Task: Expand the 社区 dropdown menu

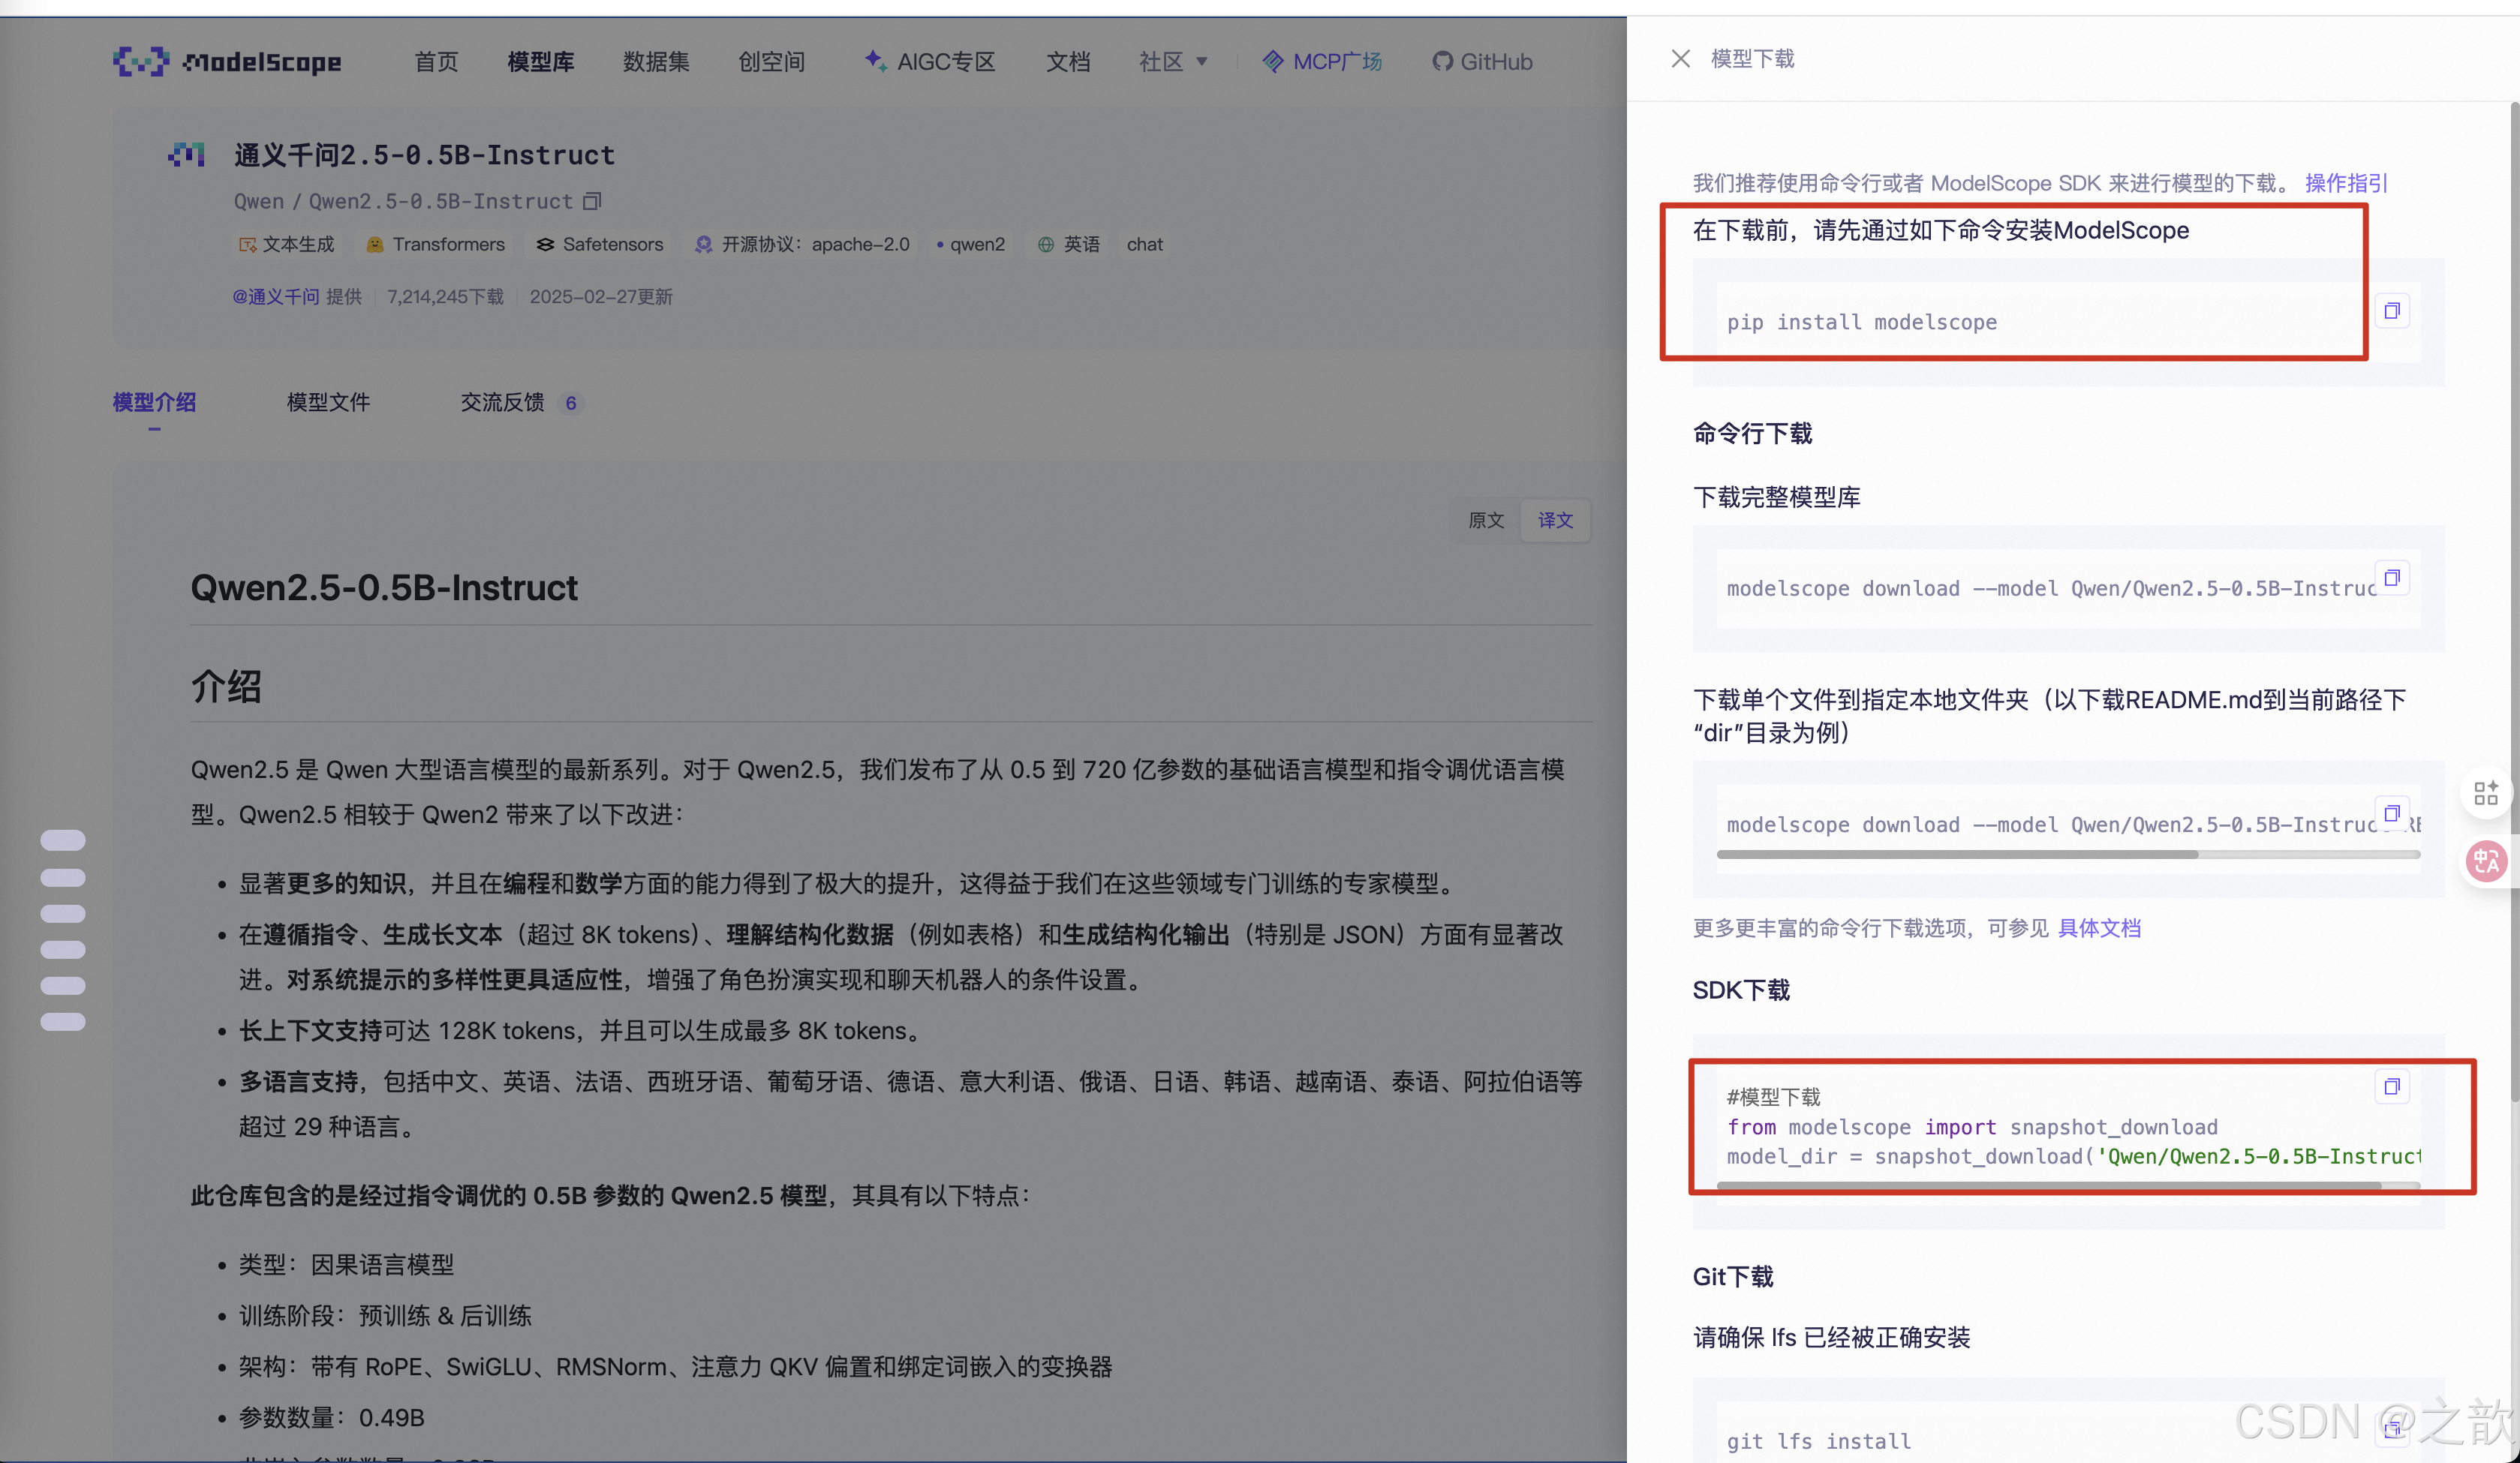Action: click(1173, 62)
